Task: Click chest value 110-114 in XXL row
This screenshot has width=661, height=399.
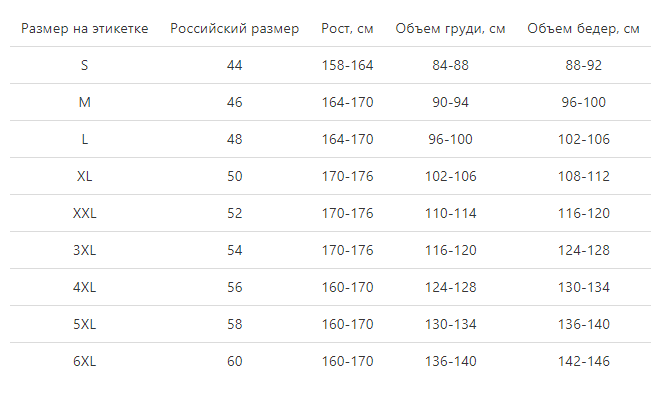Action: coord(450,213)
